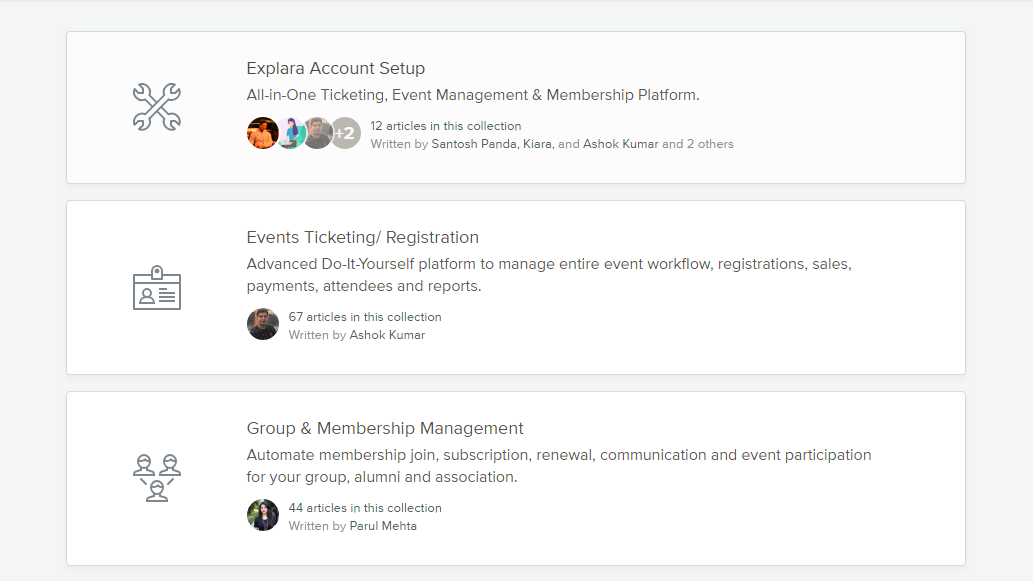This screenshot has width=1033, height=581.
Task: Click Ashok Kumar's avatar in Events Ticketing
Action: [263, 324]
